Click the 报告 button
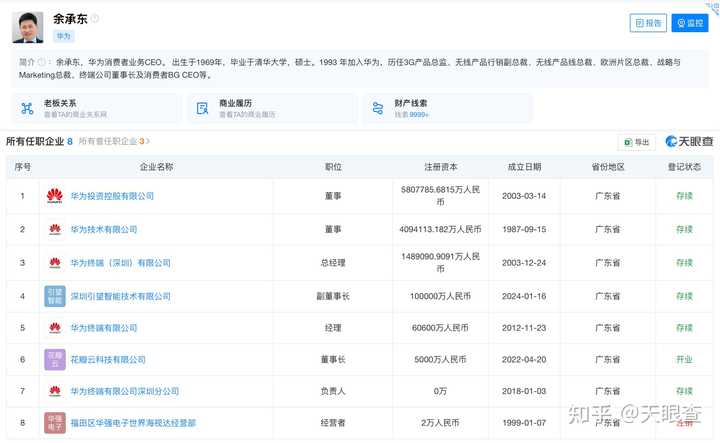The width and height of the screenshot is (720, 443). [648, 23]
